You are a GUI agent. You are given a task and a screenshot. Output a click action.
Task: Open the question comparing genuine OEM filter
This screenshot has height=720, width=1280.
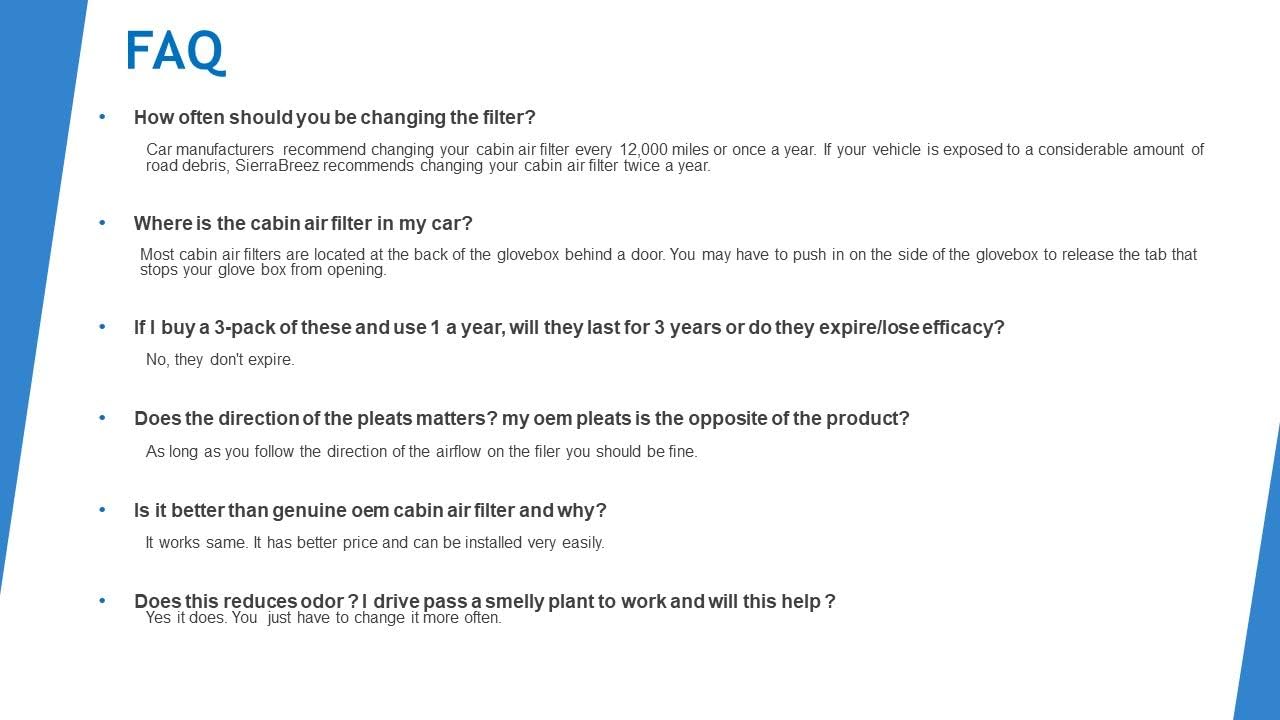[x=370, y=511]
